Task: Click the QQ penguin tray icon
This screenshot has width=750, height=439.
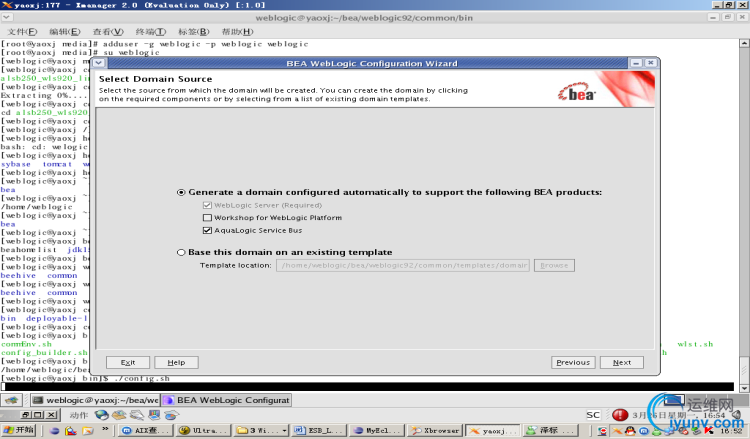Action: pos(630,431)
